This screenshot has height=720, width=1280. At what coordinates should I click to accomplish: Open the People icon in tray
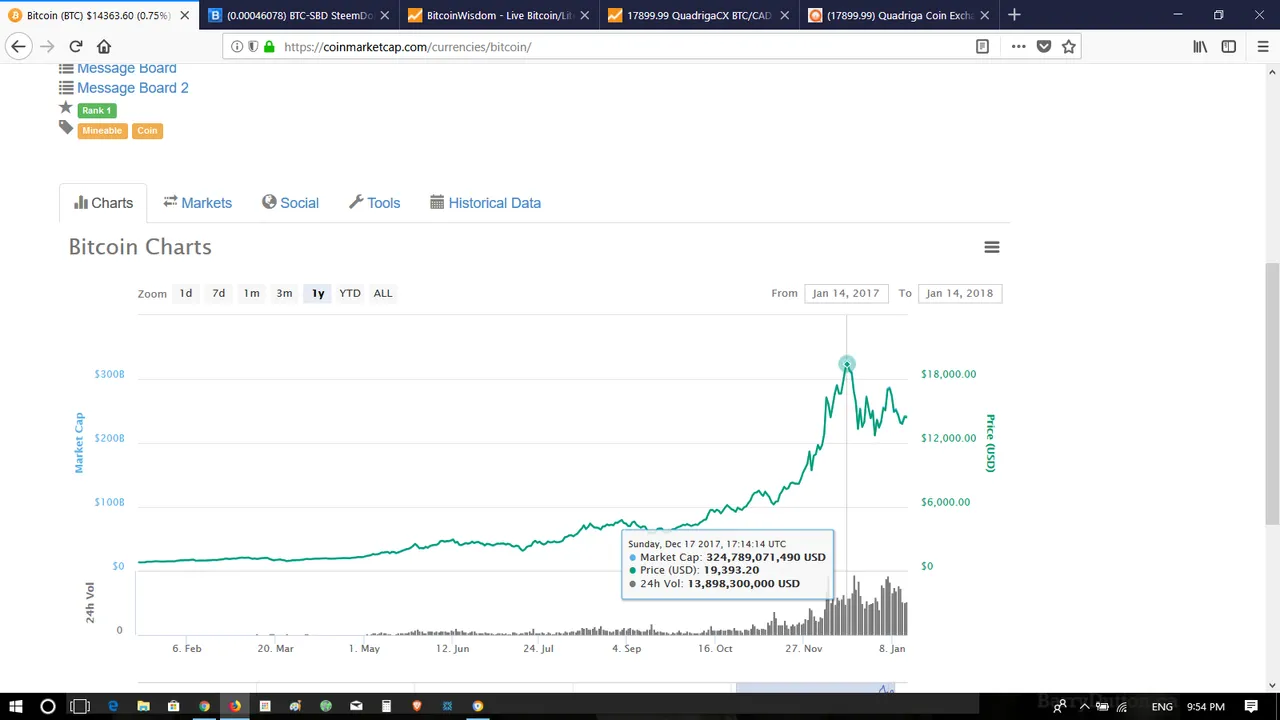tap(1058, 706)
